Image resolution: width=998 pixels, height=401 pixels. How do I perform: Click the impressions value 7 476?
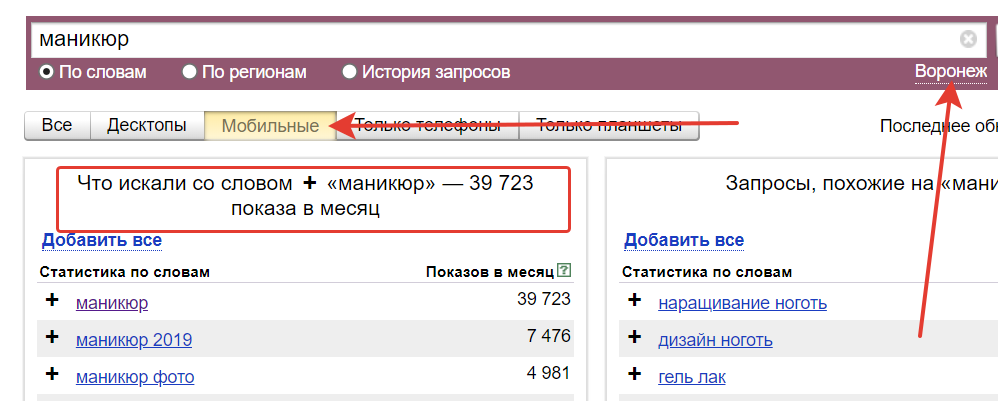(549, 336)
